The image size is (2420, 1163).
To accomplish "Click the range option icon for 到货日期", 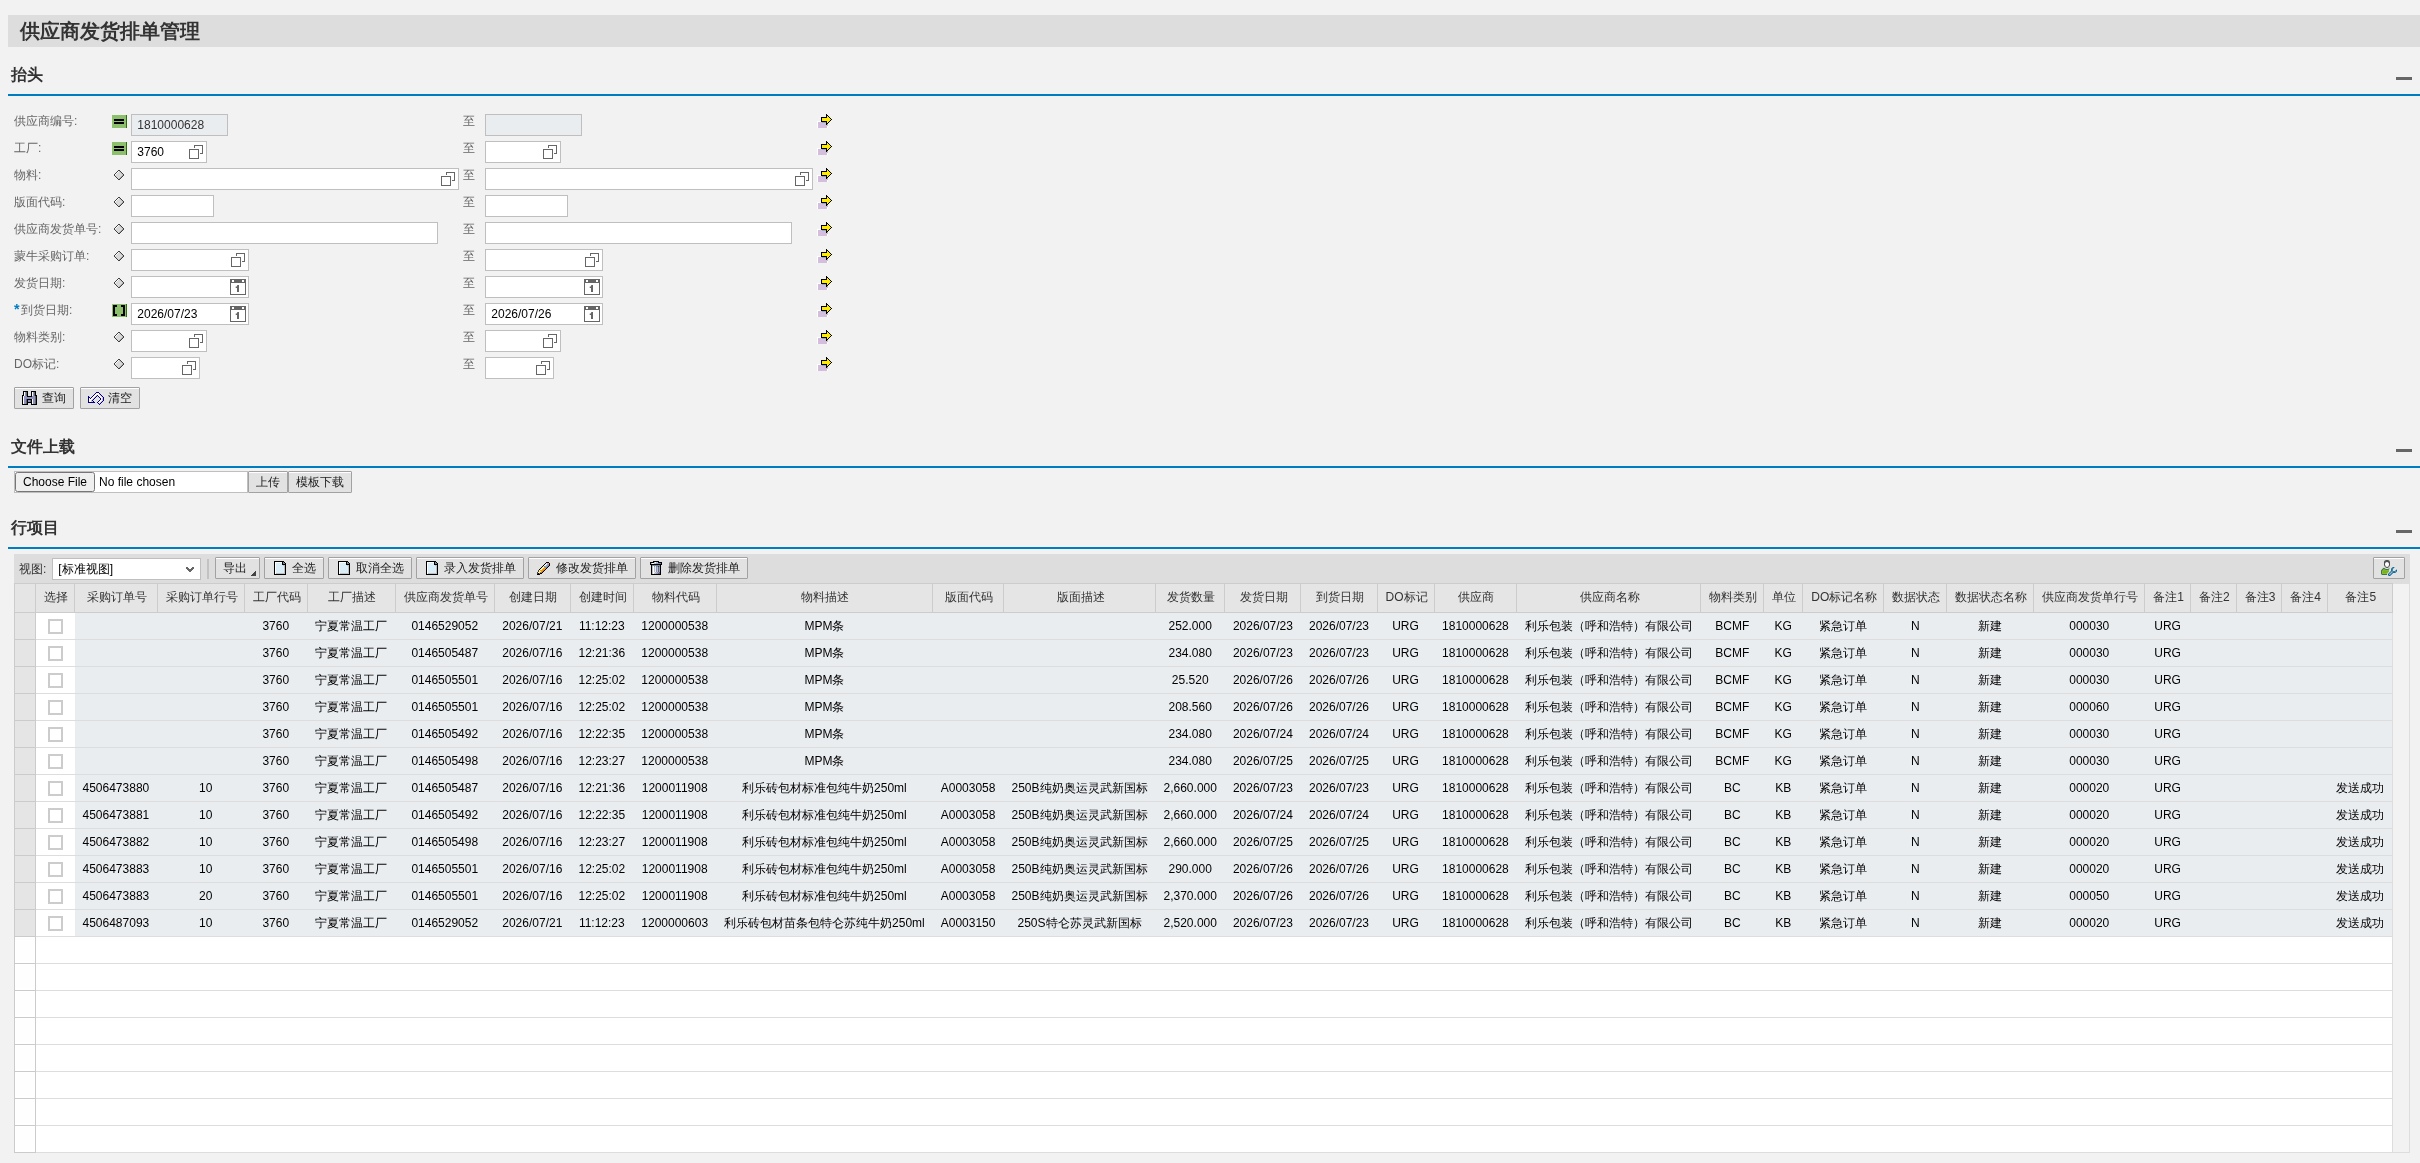I will coord(119,311).
